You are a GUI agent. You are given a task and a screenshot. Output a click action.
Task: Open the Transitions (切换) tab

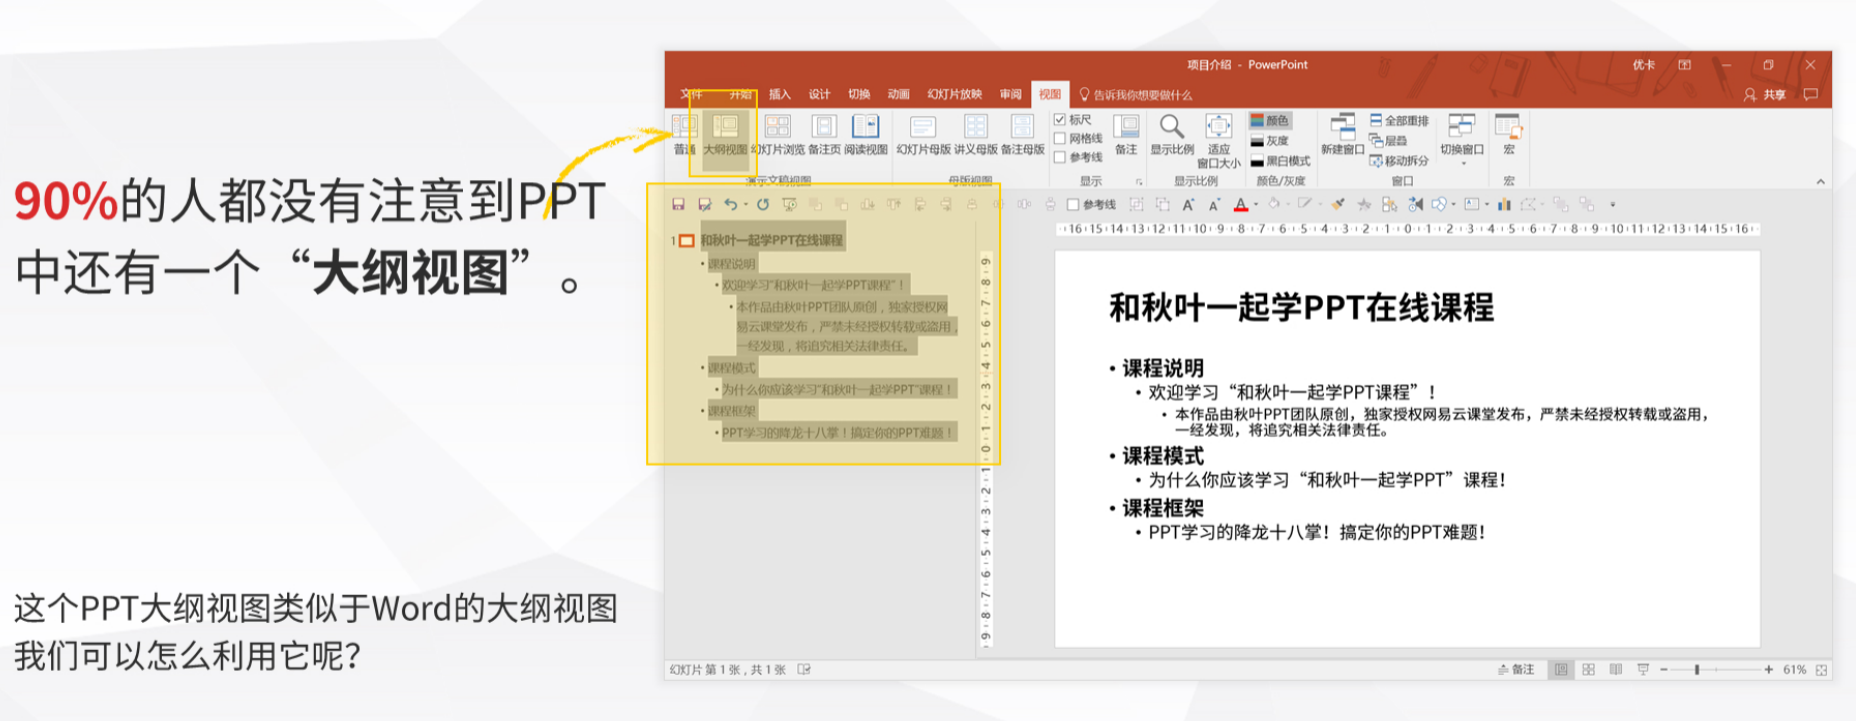(860, 94)
